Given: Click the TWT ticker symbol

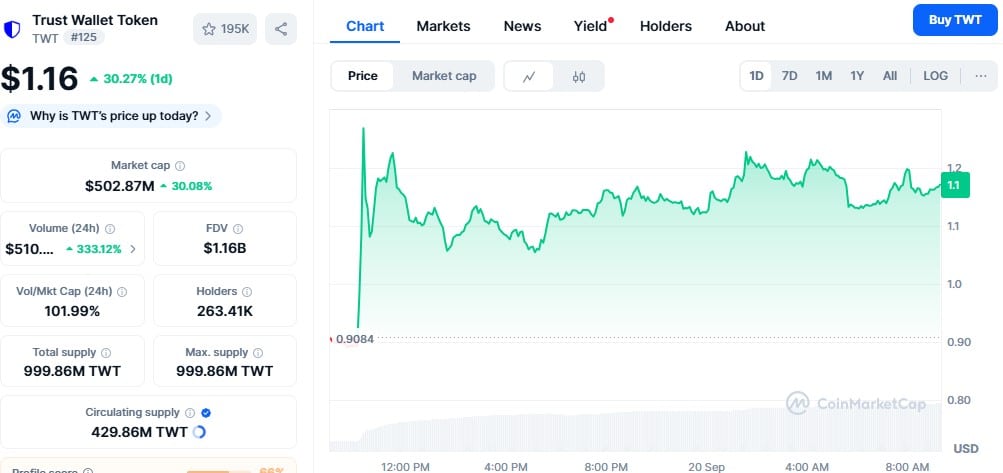Looking at the screenshot, I should point(45,38).
